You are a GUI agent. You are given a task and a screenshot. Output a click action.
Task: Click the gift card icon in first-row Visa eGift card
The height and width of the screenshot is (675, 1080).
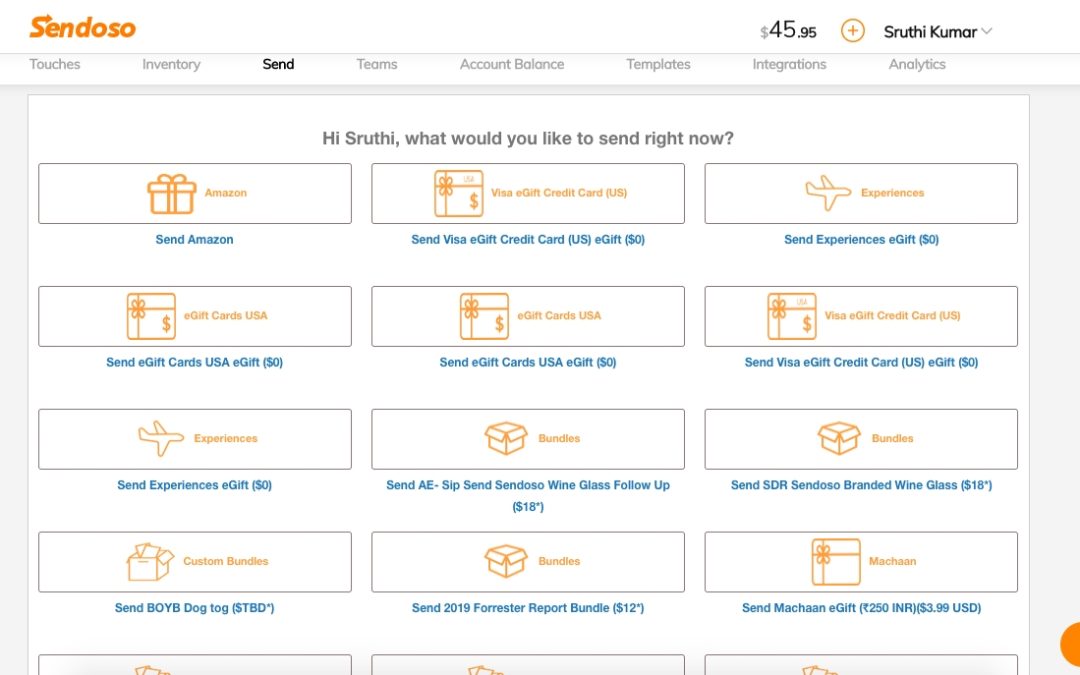[459, 194]
